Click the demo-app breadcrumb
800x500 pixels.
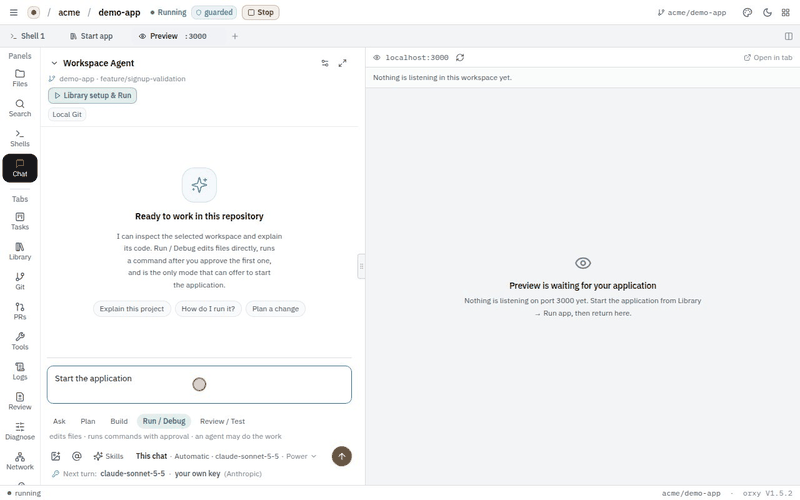click(x=119, y=12)
